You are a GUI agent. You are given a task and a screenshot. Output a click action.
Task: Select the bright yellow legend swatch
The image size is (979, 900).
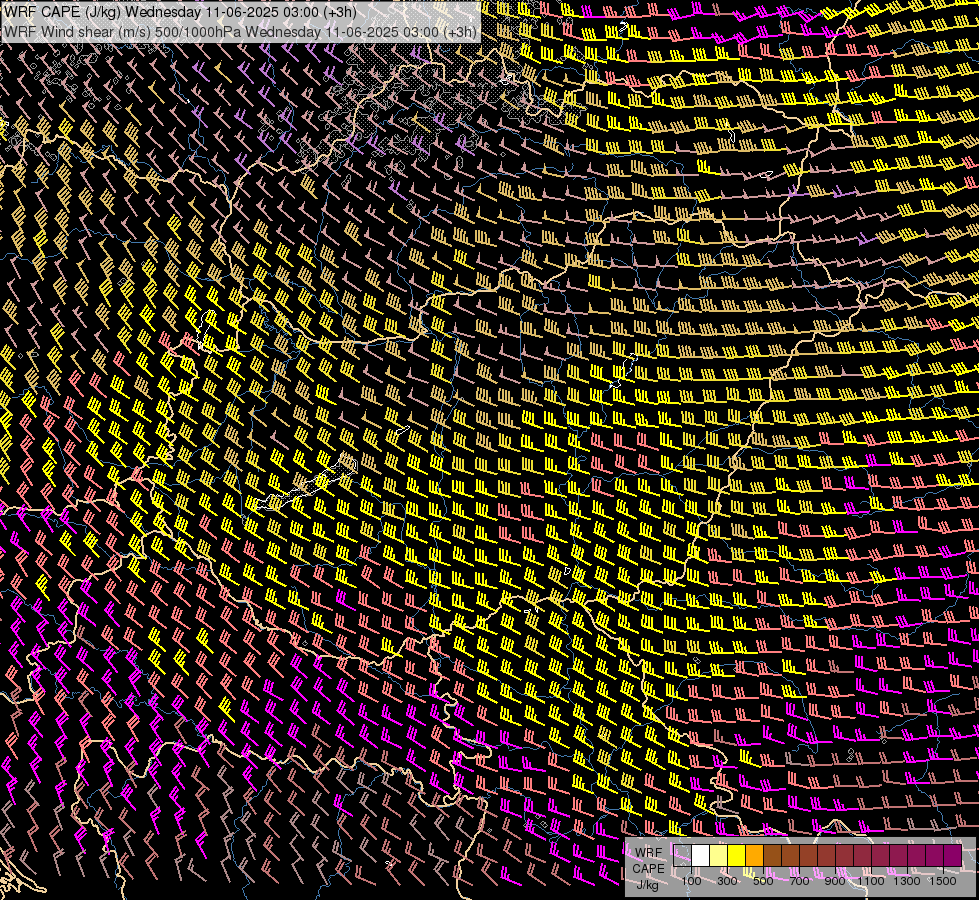(737, 856)
